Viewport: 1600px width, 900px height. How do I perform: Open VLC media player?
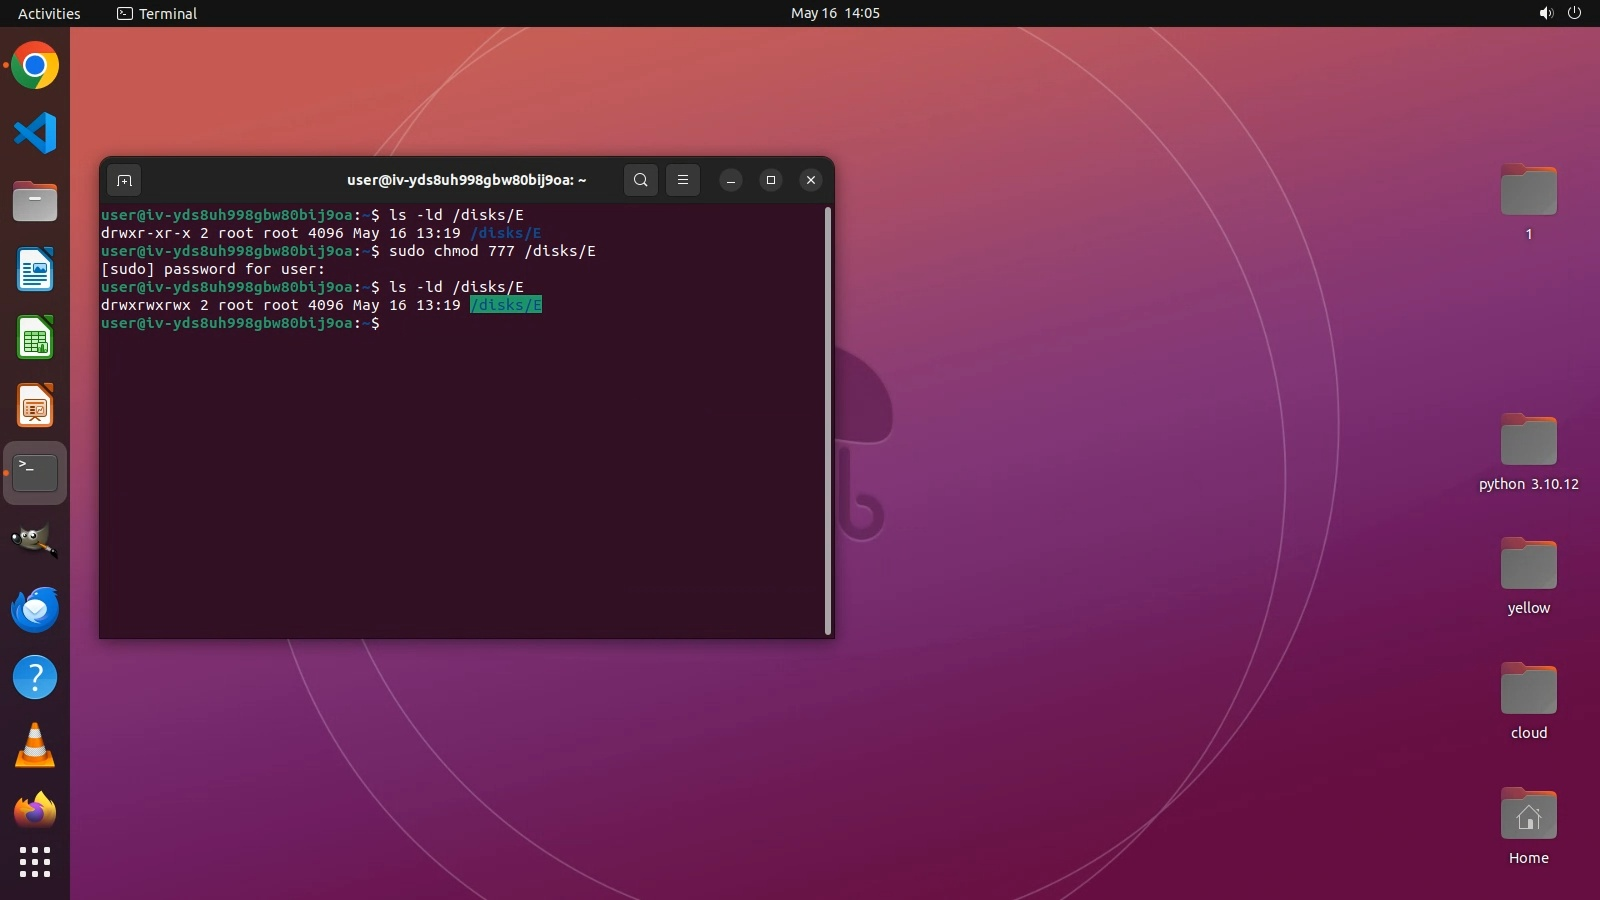[35, 745]
